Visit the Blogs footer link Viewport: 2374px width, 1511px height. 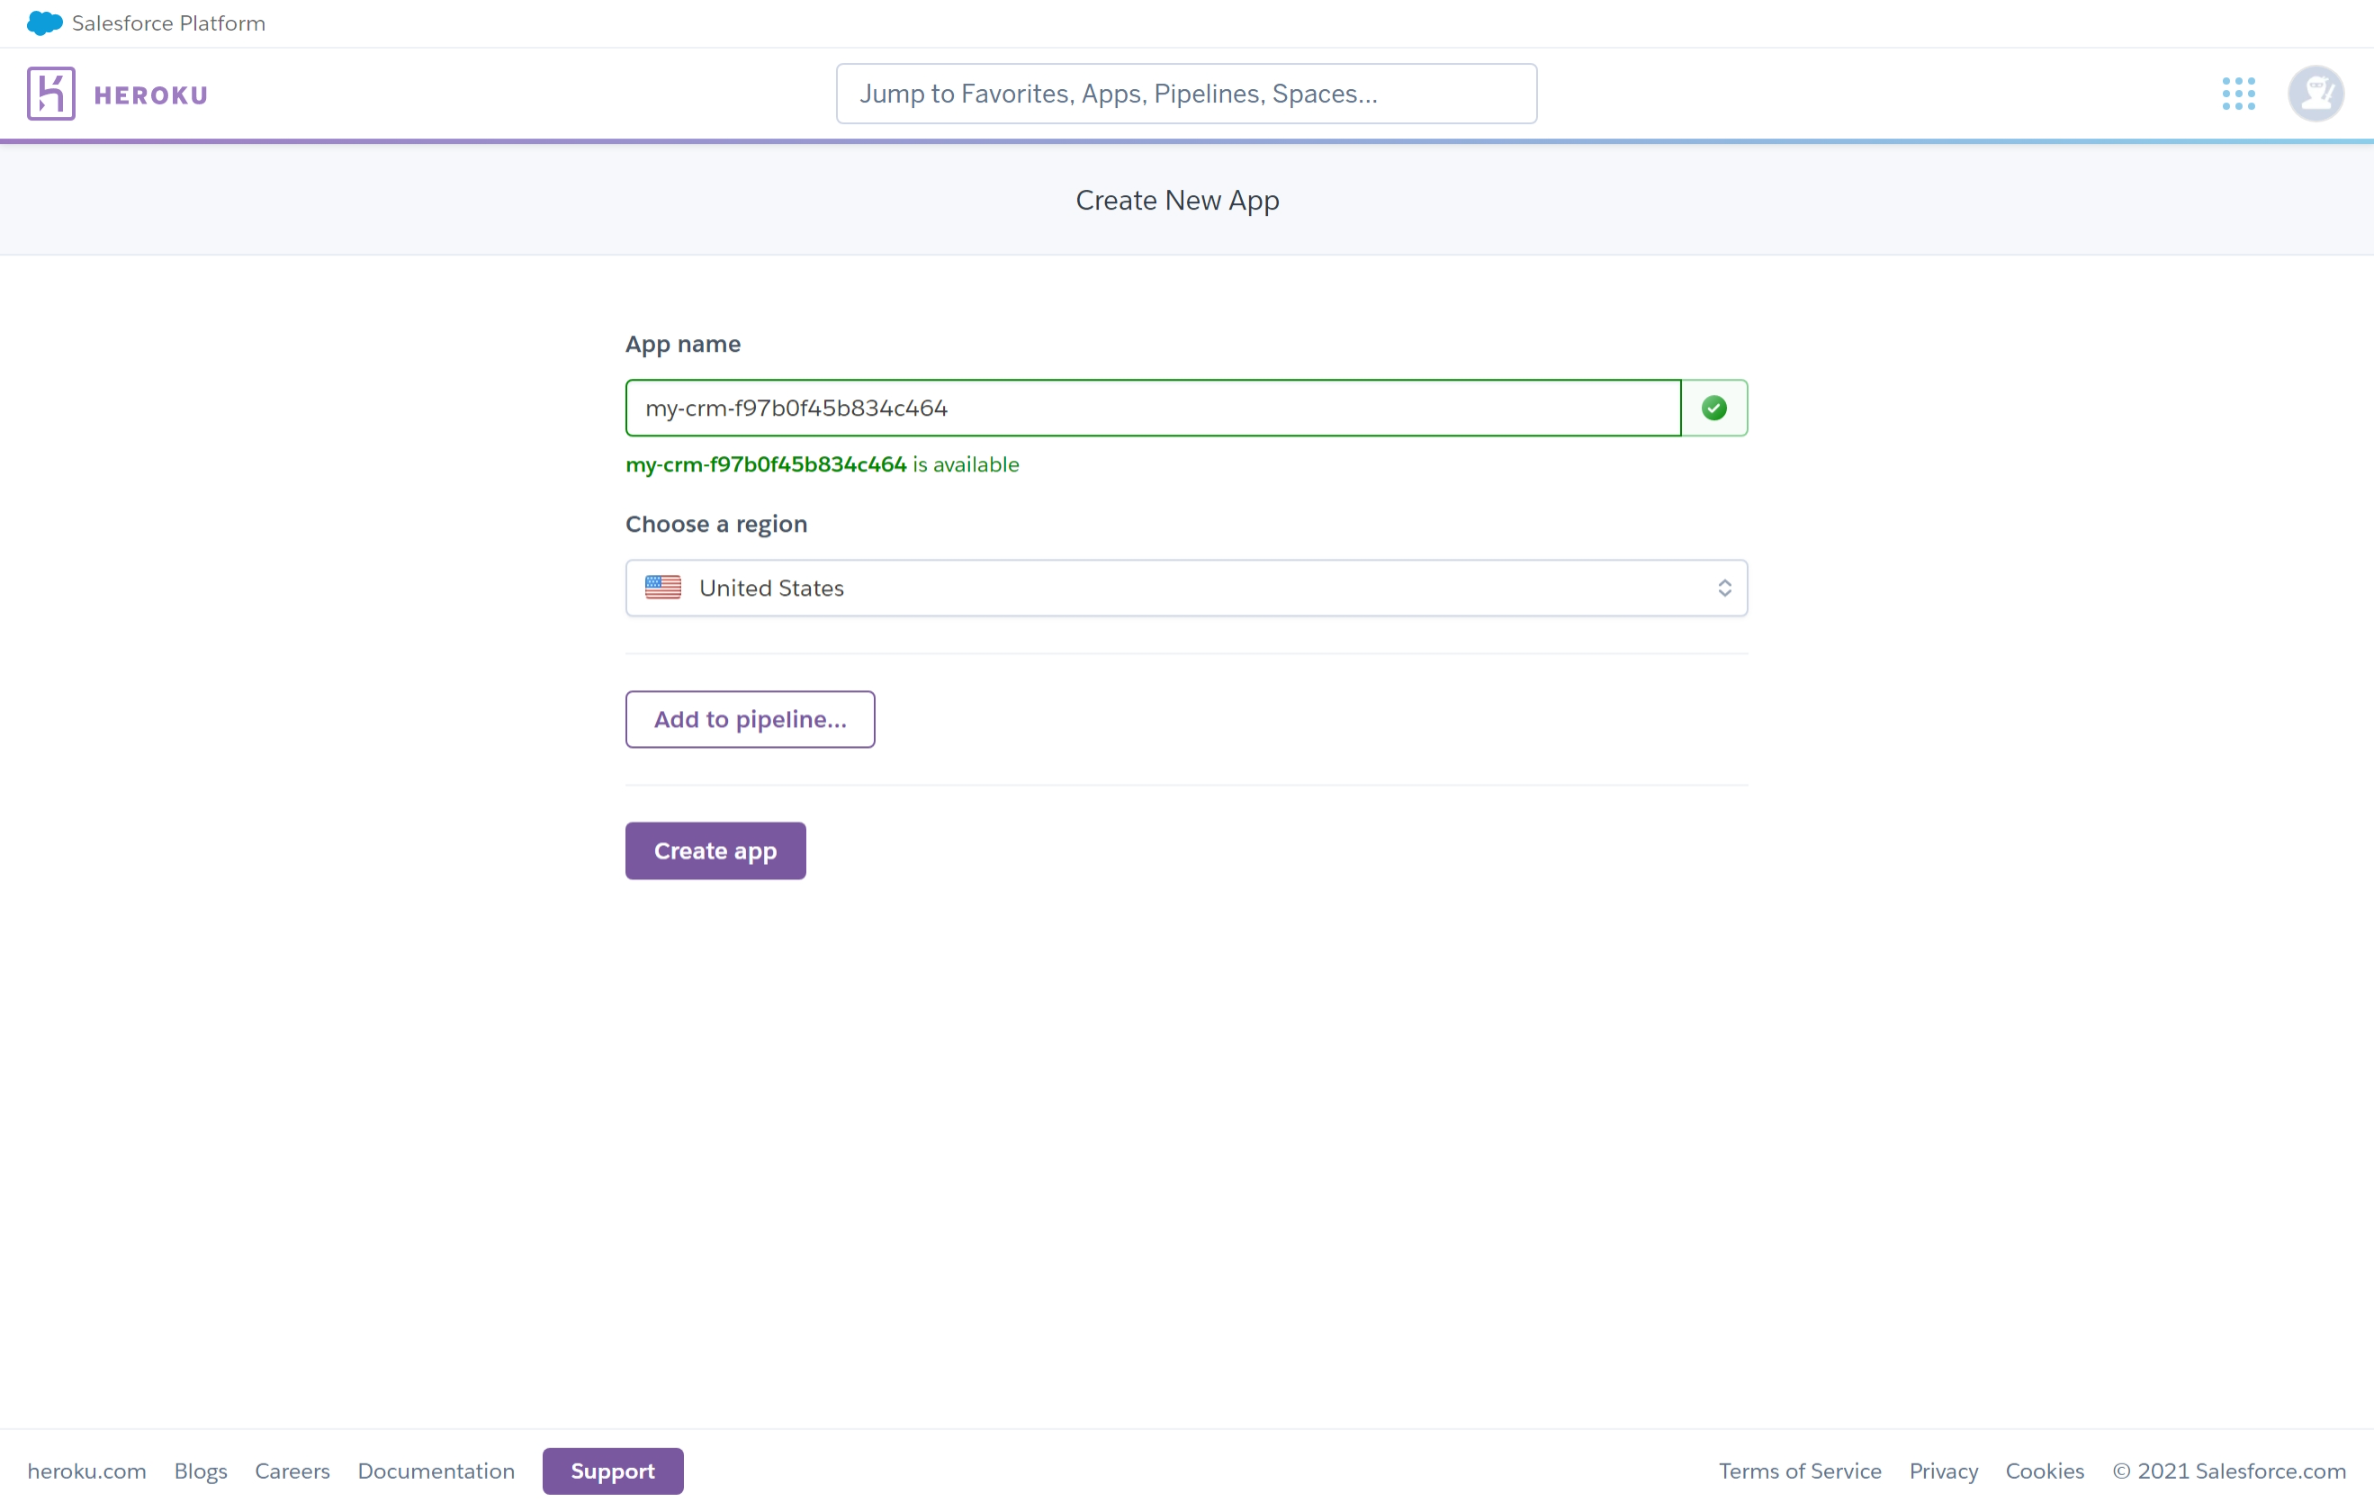pos(200,1470)
